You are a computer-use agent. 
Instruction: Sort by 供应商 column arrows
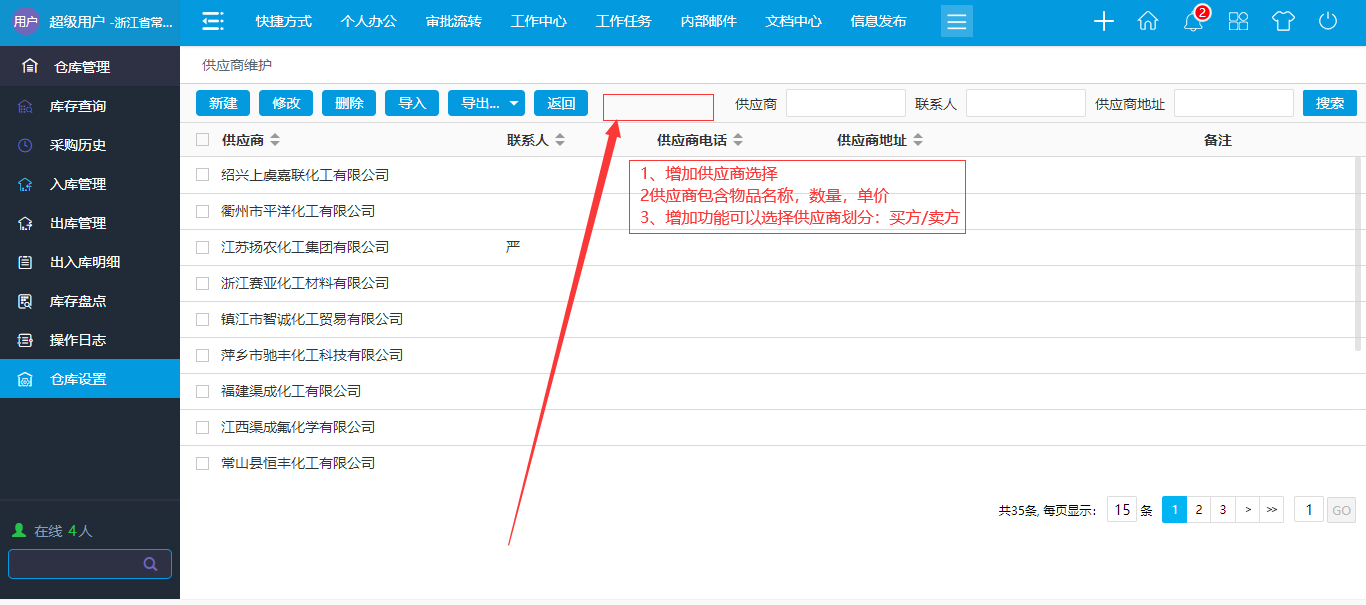pyautogui.click(x=276, y=140)
